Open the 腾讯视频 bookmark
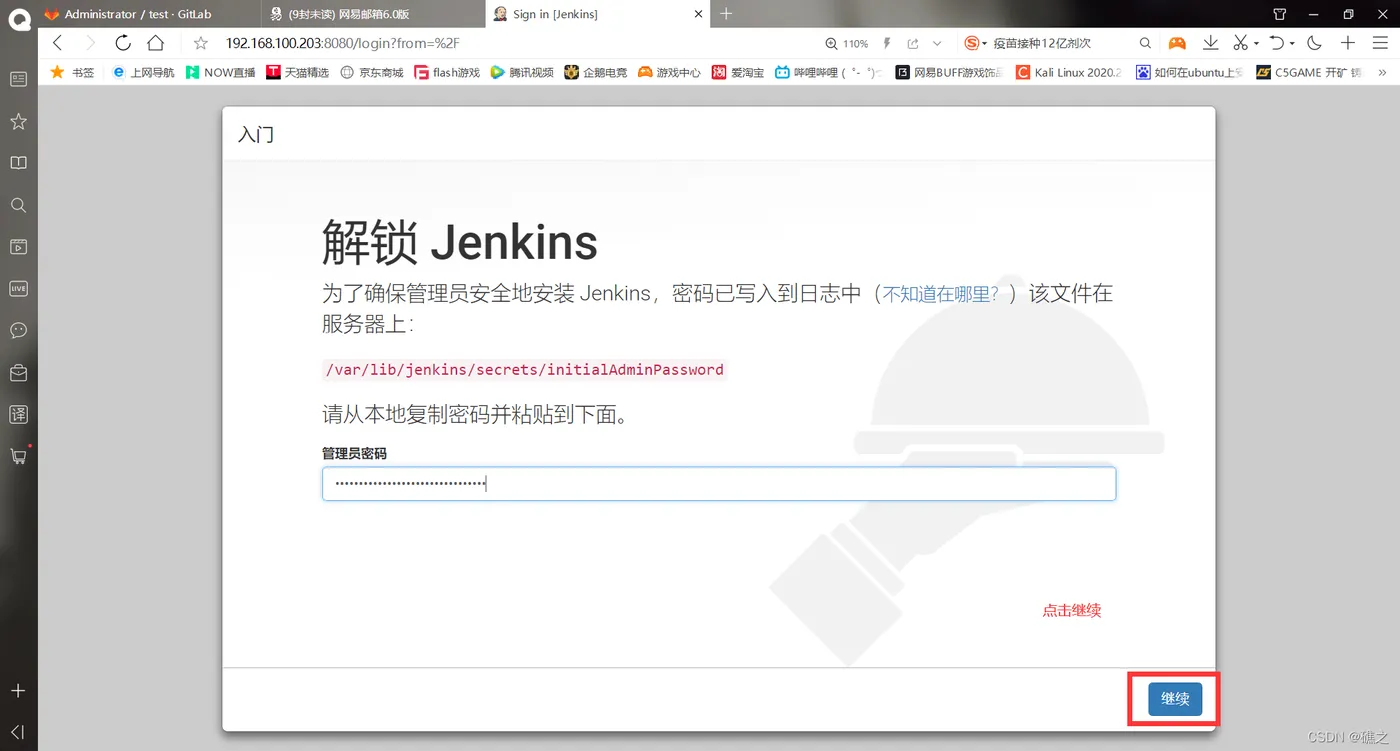 pos(522,72)
